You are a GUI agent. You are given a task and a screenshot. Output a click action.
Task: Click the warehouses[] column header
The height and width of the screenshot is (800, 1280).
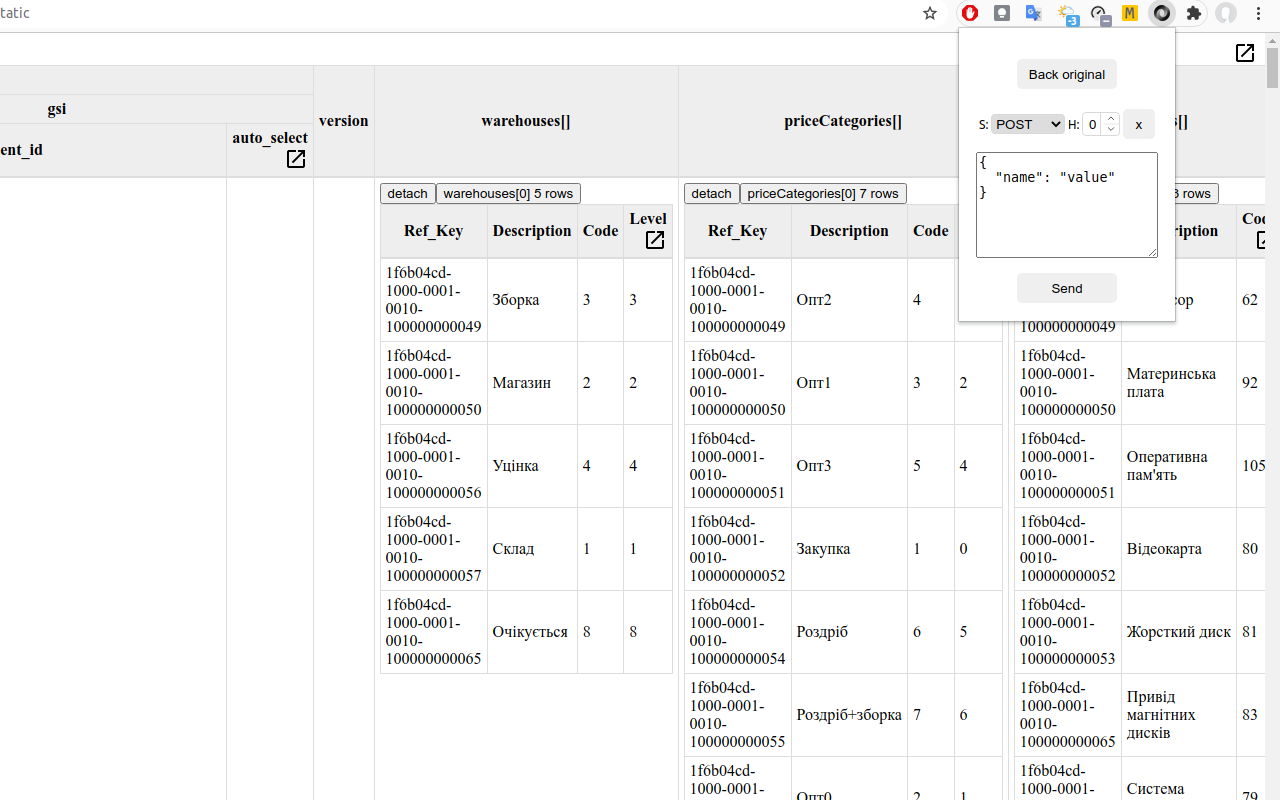pyautogui.click(x=526, y=121)
